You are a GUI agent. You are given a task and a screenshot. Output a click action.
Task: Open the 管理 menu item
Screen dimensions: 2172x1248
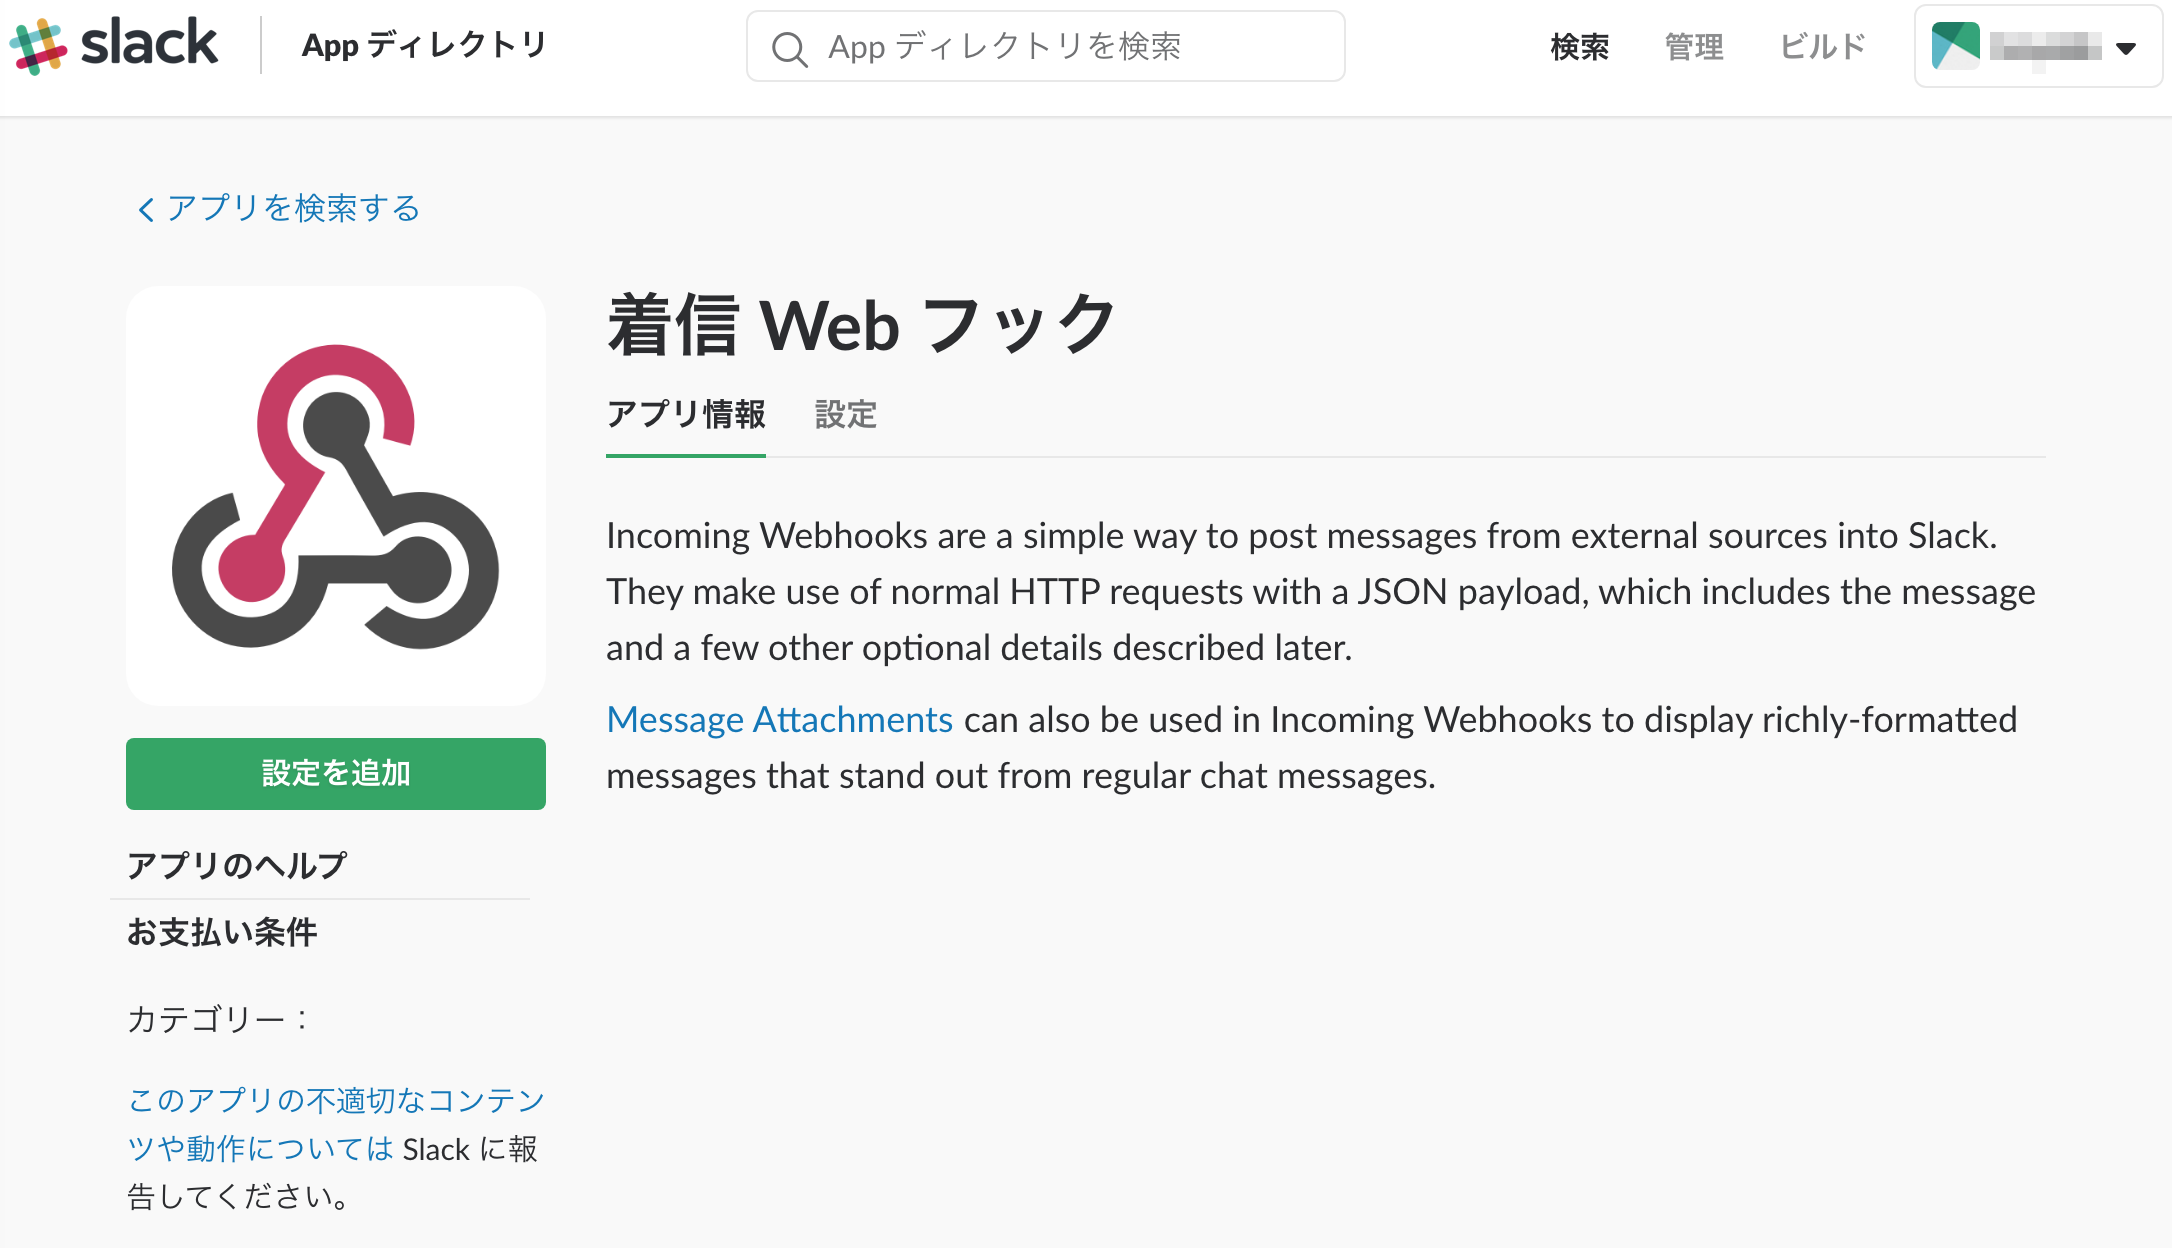(x=1693, y=46)
